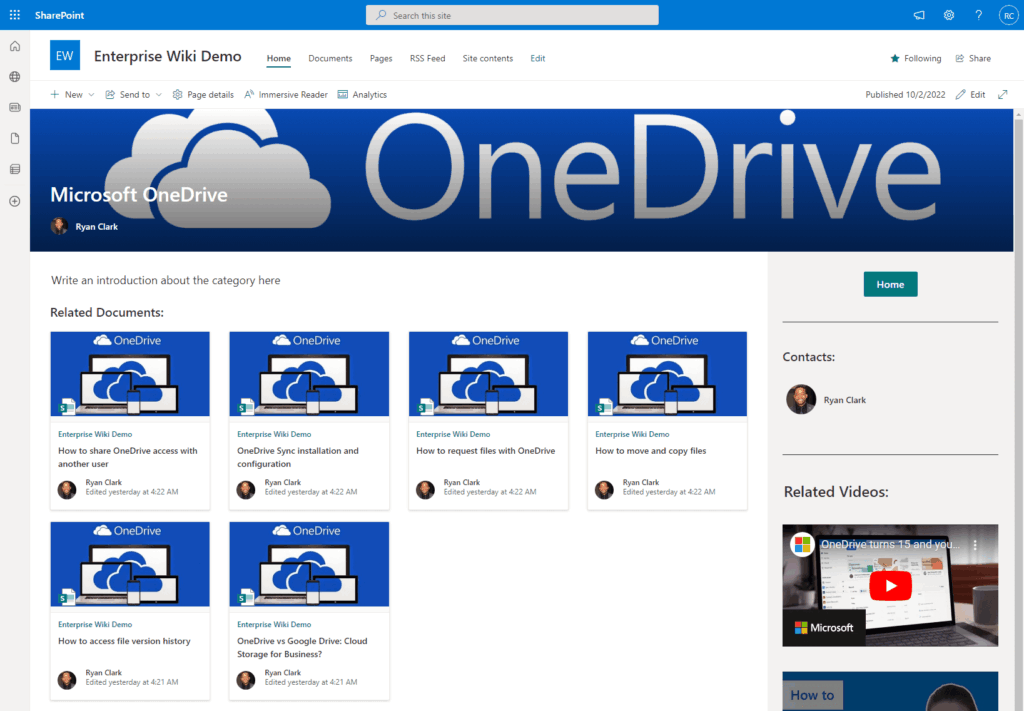Go to SharePoint home icon in sidebar
The width and height of the screenshot is (1024, 711).
15,46
